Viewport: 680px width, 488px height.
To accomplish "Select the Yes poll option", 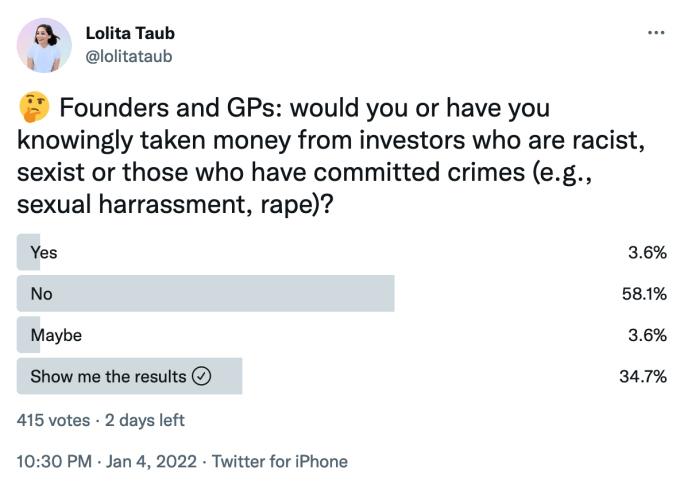I will point(44,252).
